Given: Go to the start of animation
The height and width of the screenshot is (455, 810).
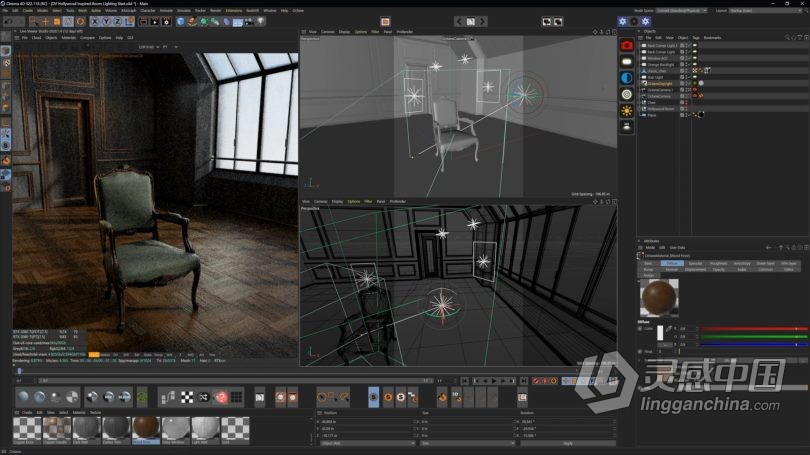Looking at the screenshot, I should tap(464, 381).
